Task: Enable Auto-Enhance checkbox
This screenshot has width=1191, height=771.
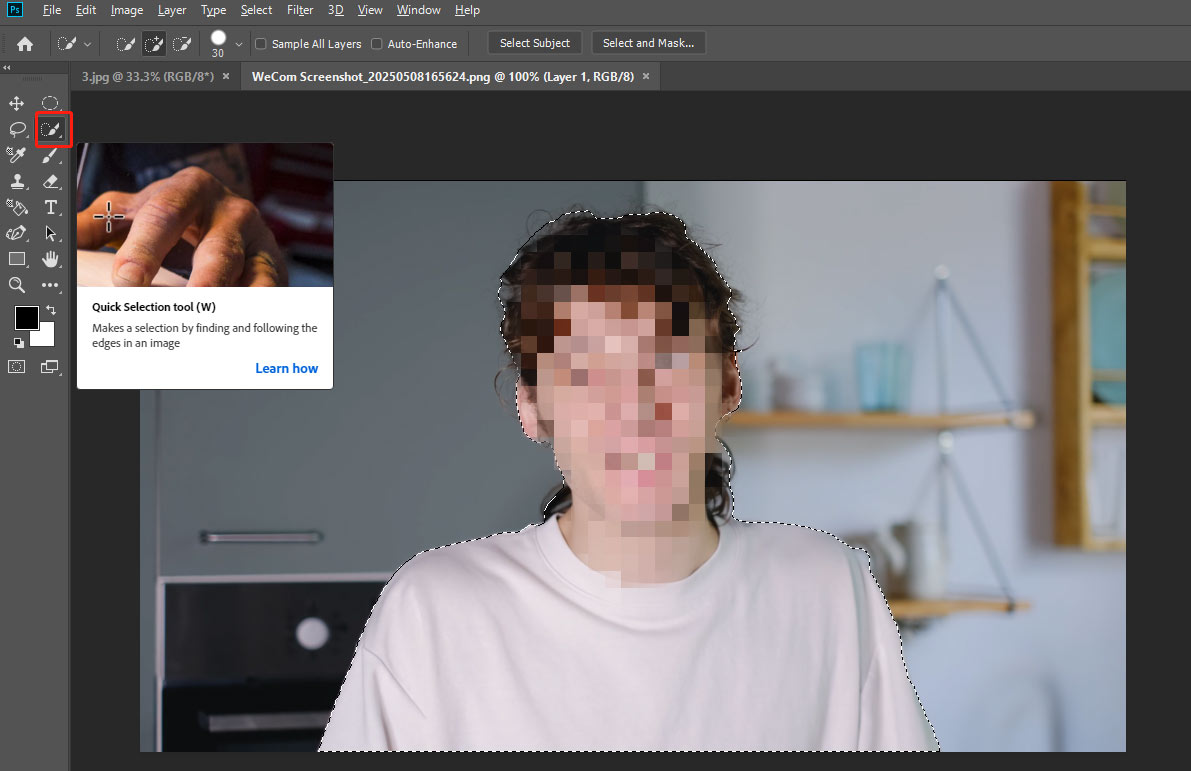Action: 376,44
